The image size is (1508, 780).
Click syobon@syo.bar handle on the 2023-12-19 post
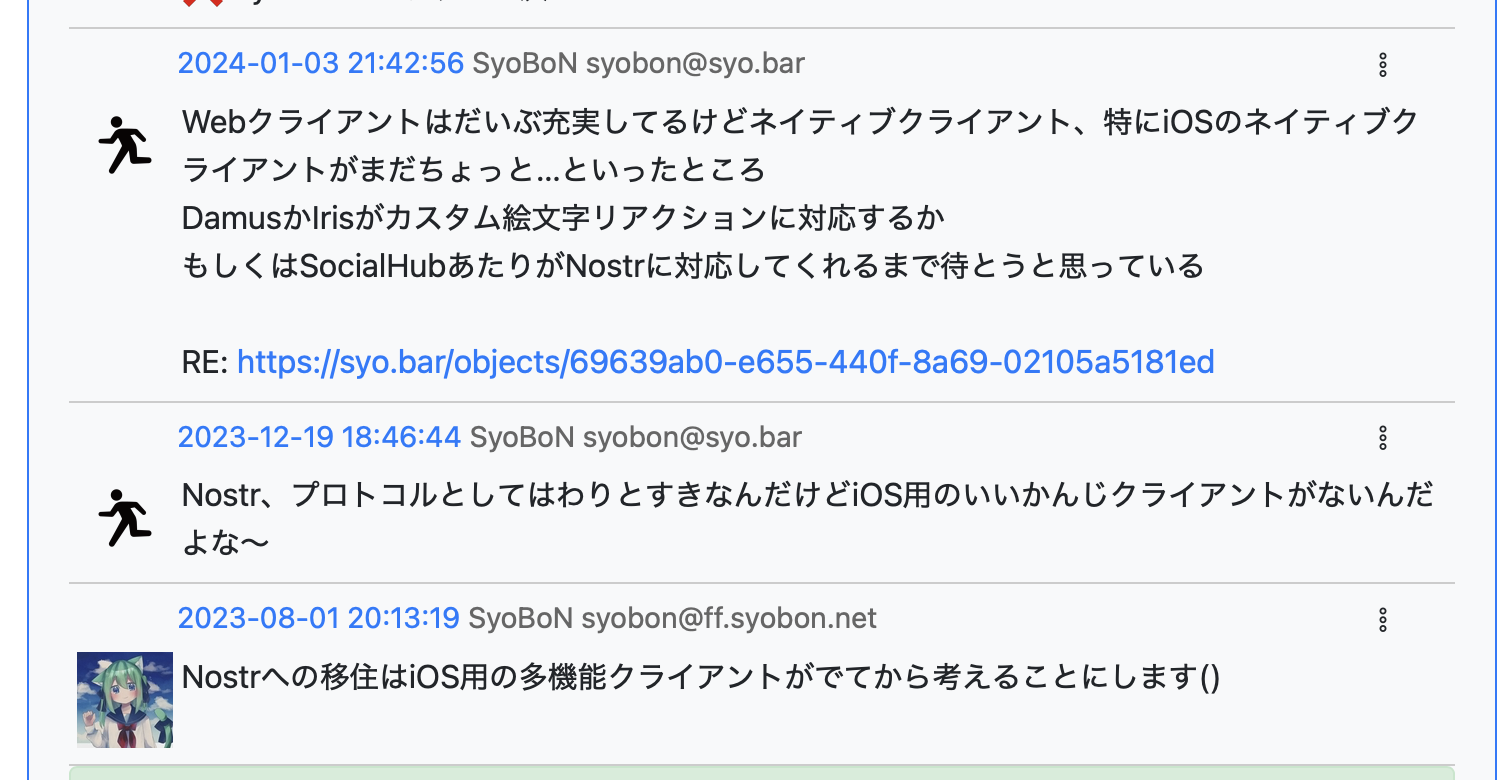(692, 437)
